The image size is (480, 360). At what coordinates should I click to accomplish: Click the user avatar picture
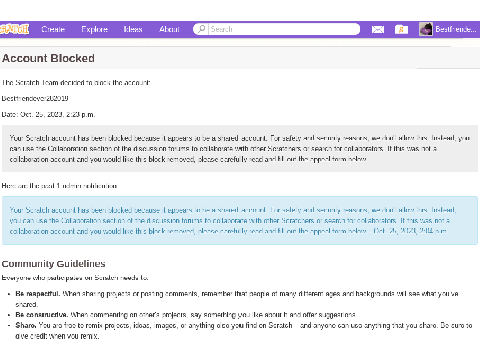(x=426, y=29)
